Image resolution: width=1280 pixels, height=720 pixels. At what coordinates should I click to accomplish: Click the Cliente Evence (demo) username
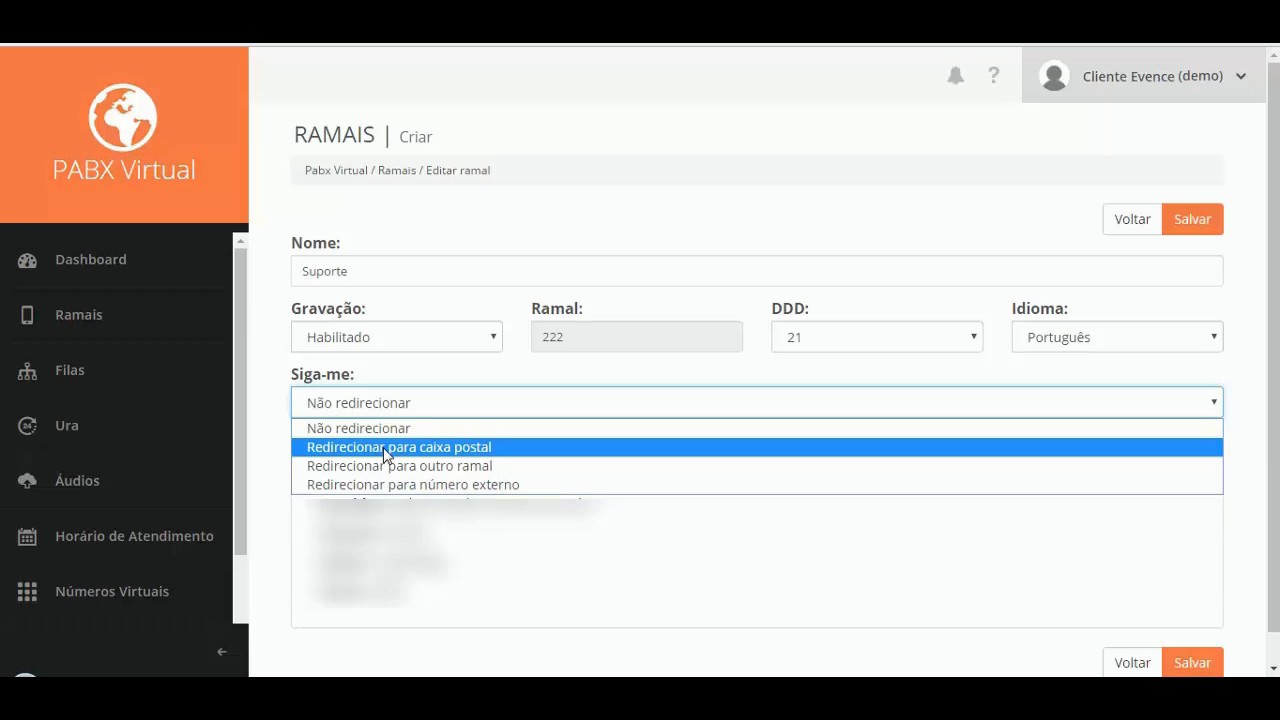[x=1153, y=76]
